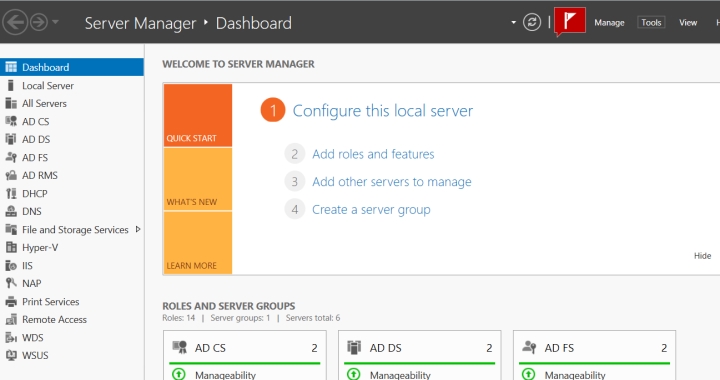
Task: Open the AD DS role group tile
Action: coord(420,355)
